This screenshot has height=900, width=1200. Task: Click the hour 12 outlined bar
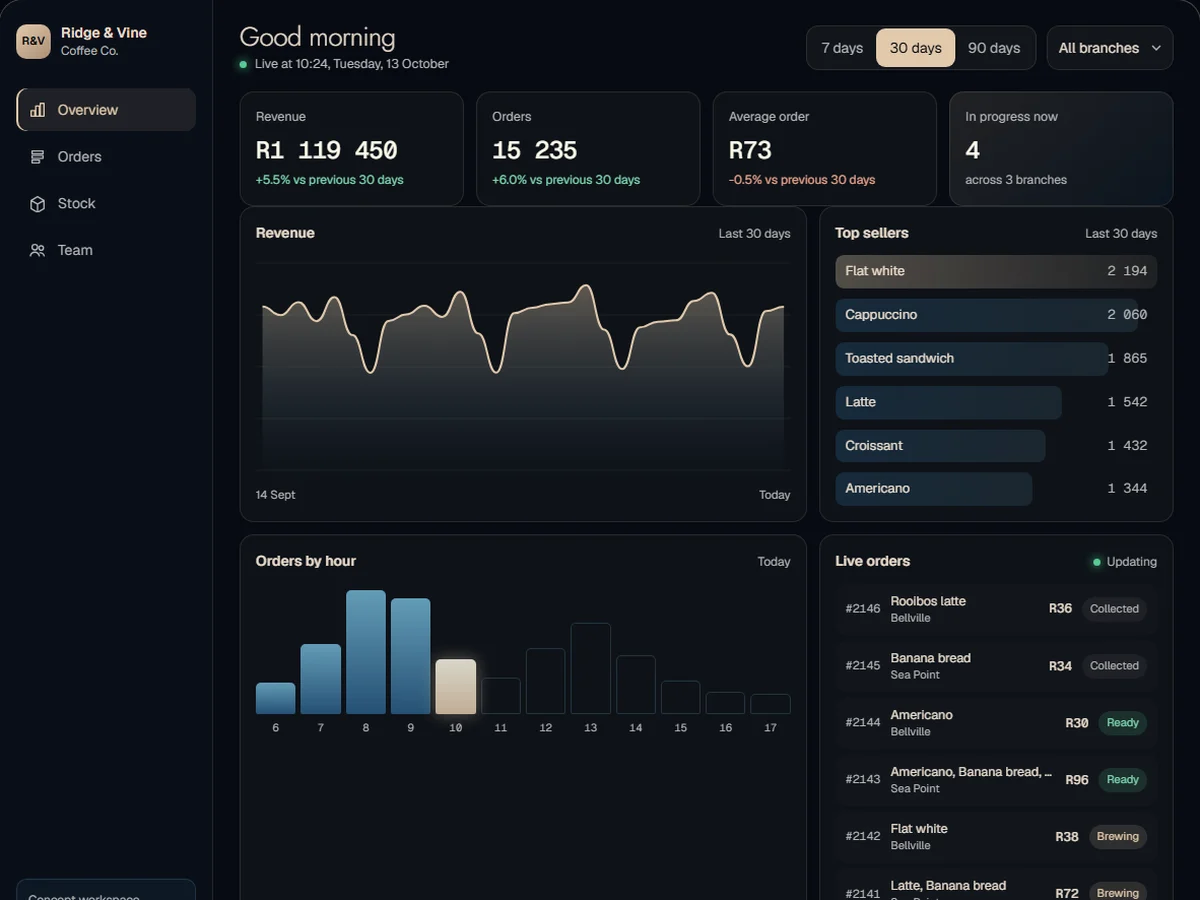pyautogui.click(x=546, y=681)
